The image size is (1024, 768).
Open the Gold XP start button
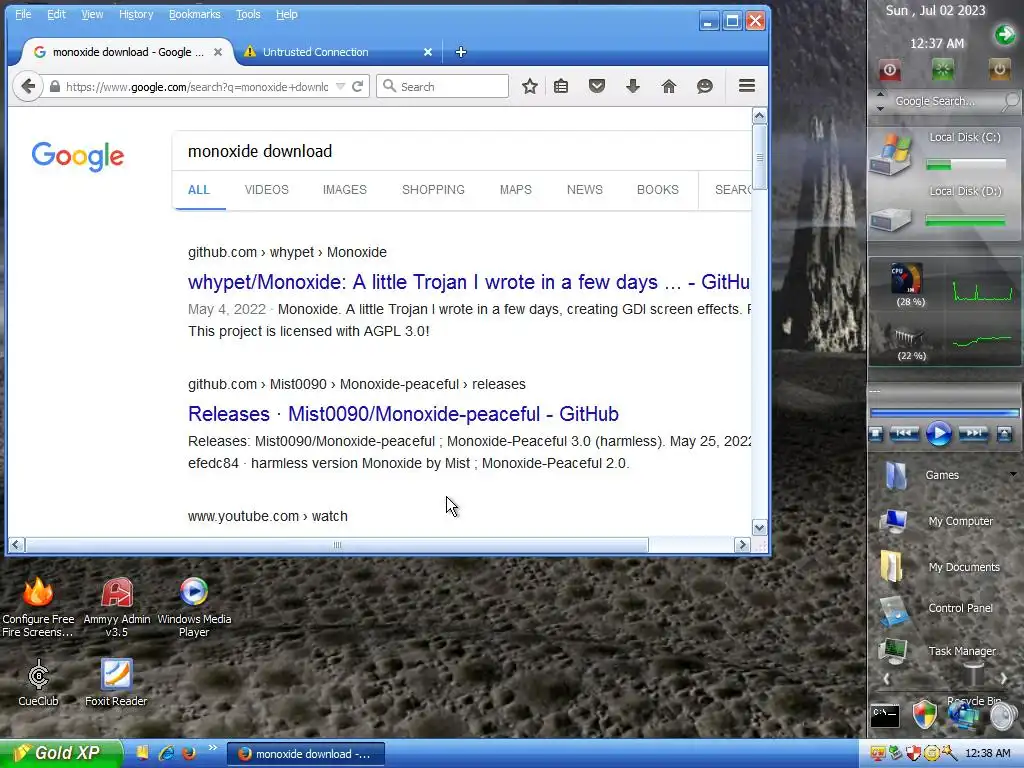[61, 753]
